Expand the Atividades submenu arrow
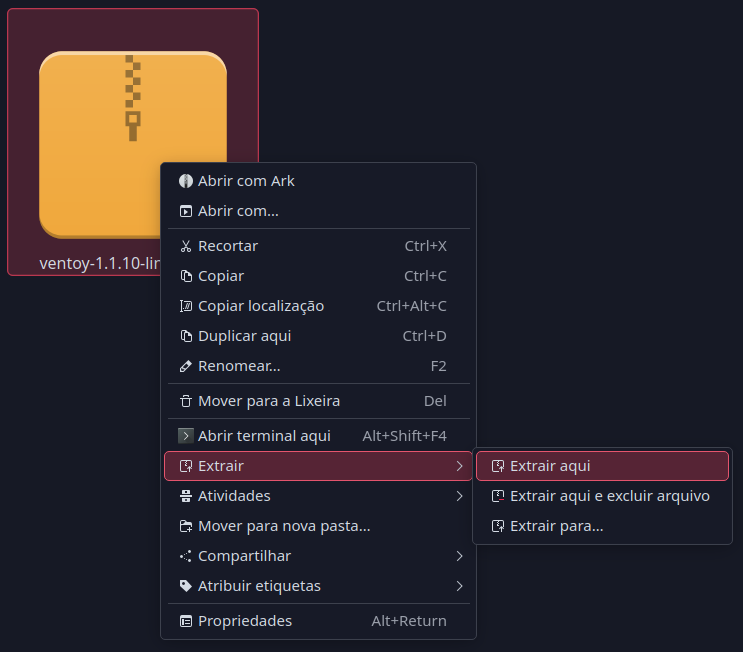 click(459, 496)
